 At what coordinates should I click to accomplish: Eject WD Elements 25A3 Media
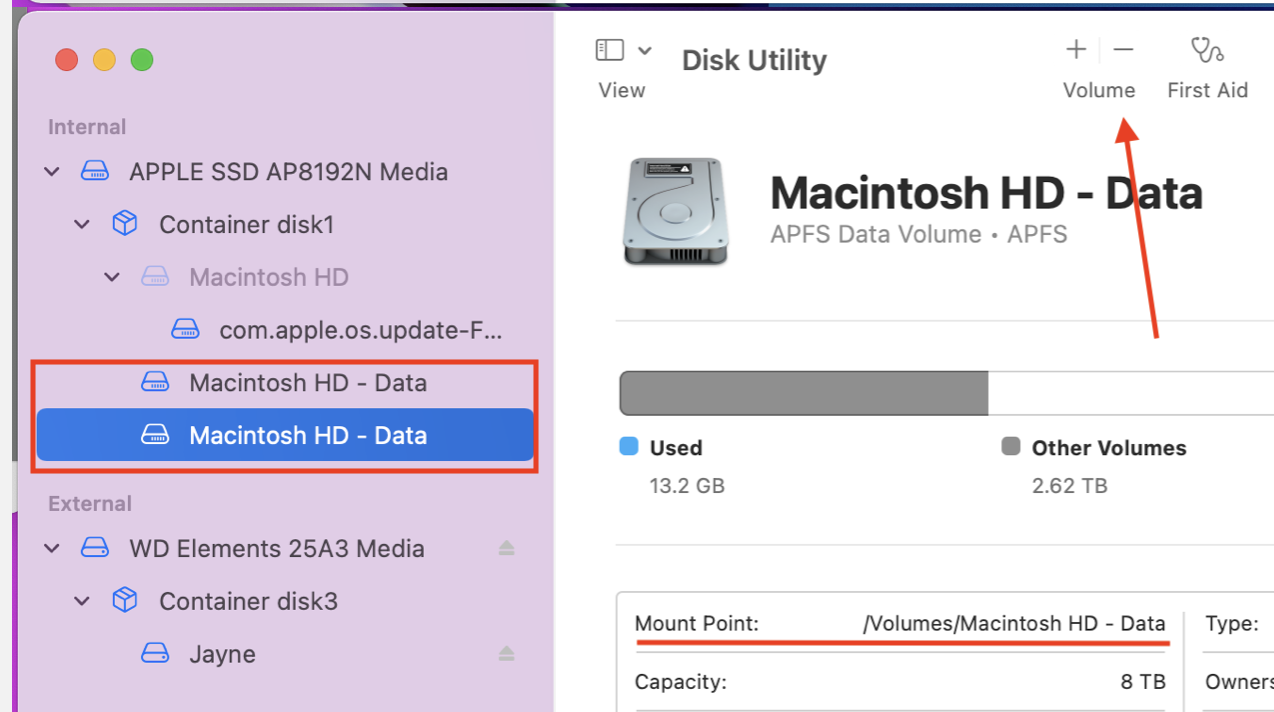tap(506, 548)
